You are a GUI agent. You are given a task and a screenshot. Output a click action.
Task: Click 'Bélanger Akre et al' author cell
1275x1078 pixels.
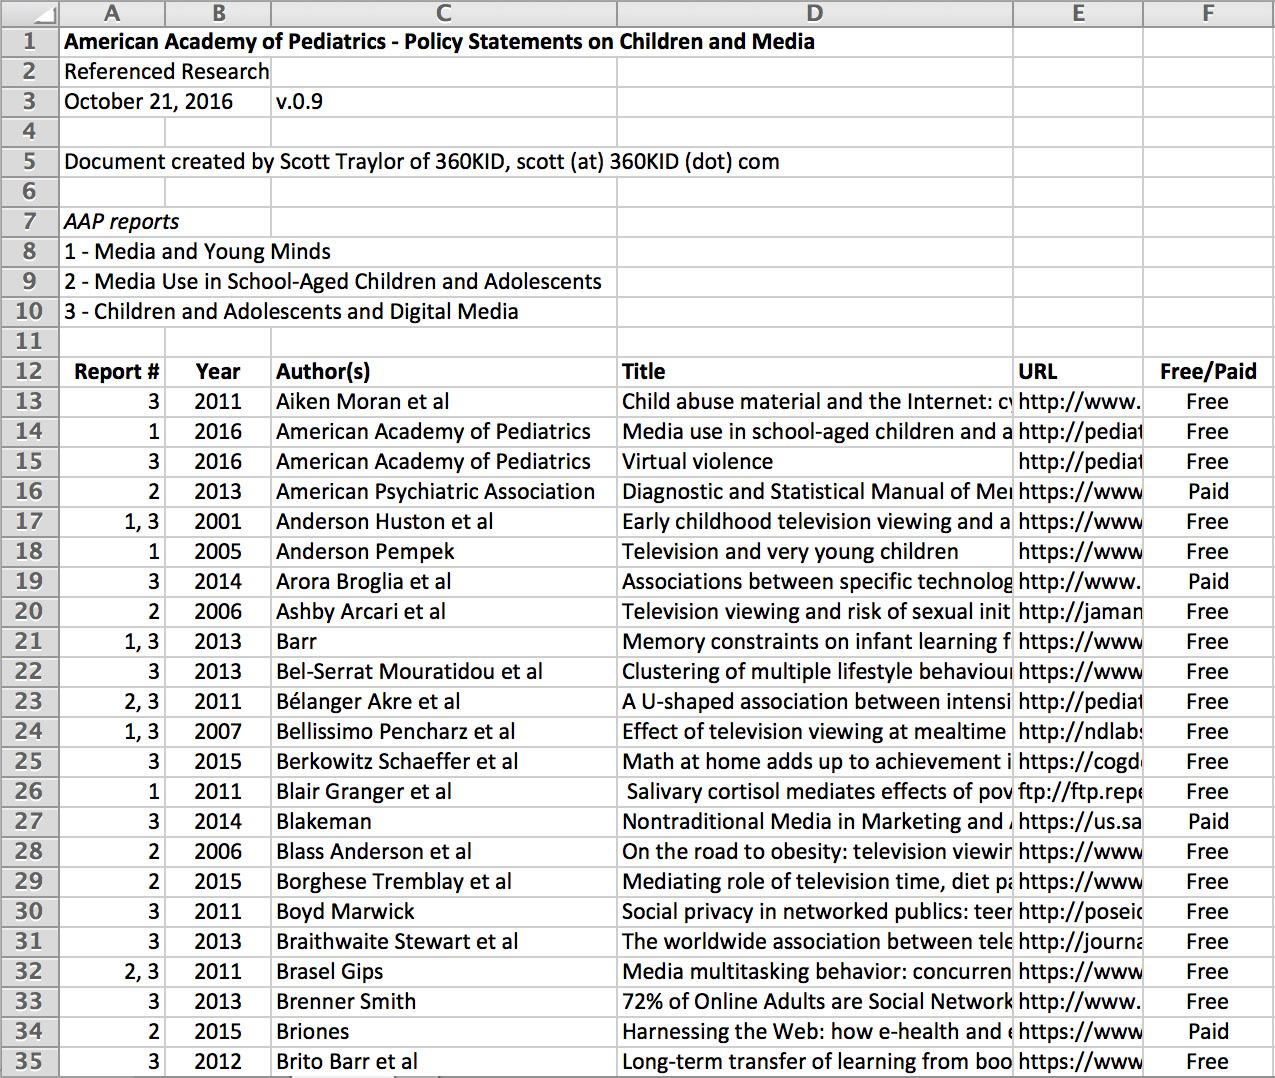point(444,701)
